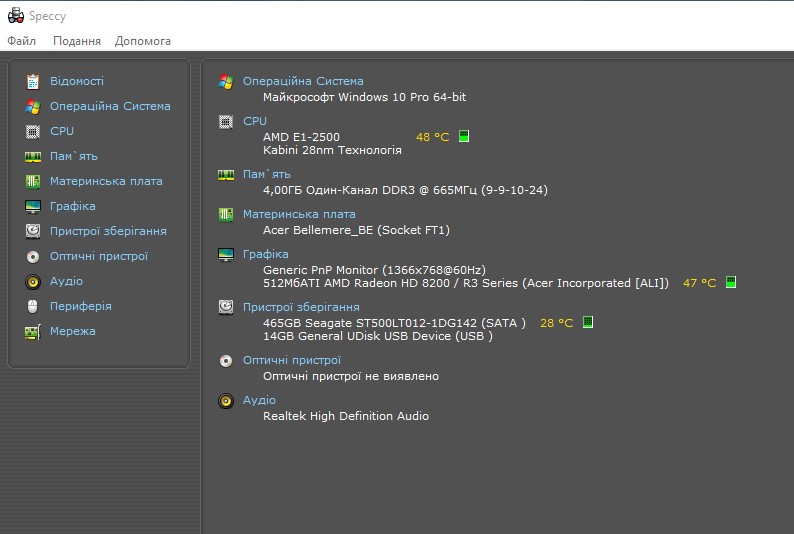
Task: Click the network Мережа icon in sidebar
Action: [33, 331]
